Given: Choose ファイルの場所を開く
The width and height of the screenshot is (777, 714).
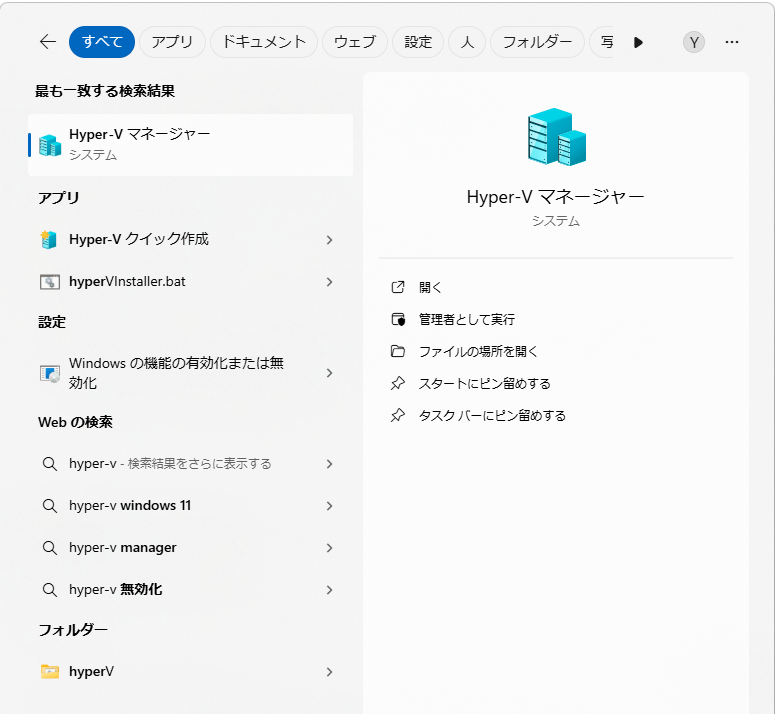Looking at the screenshot, I should tap(479, 352).
